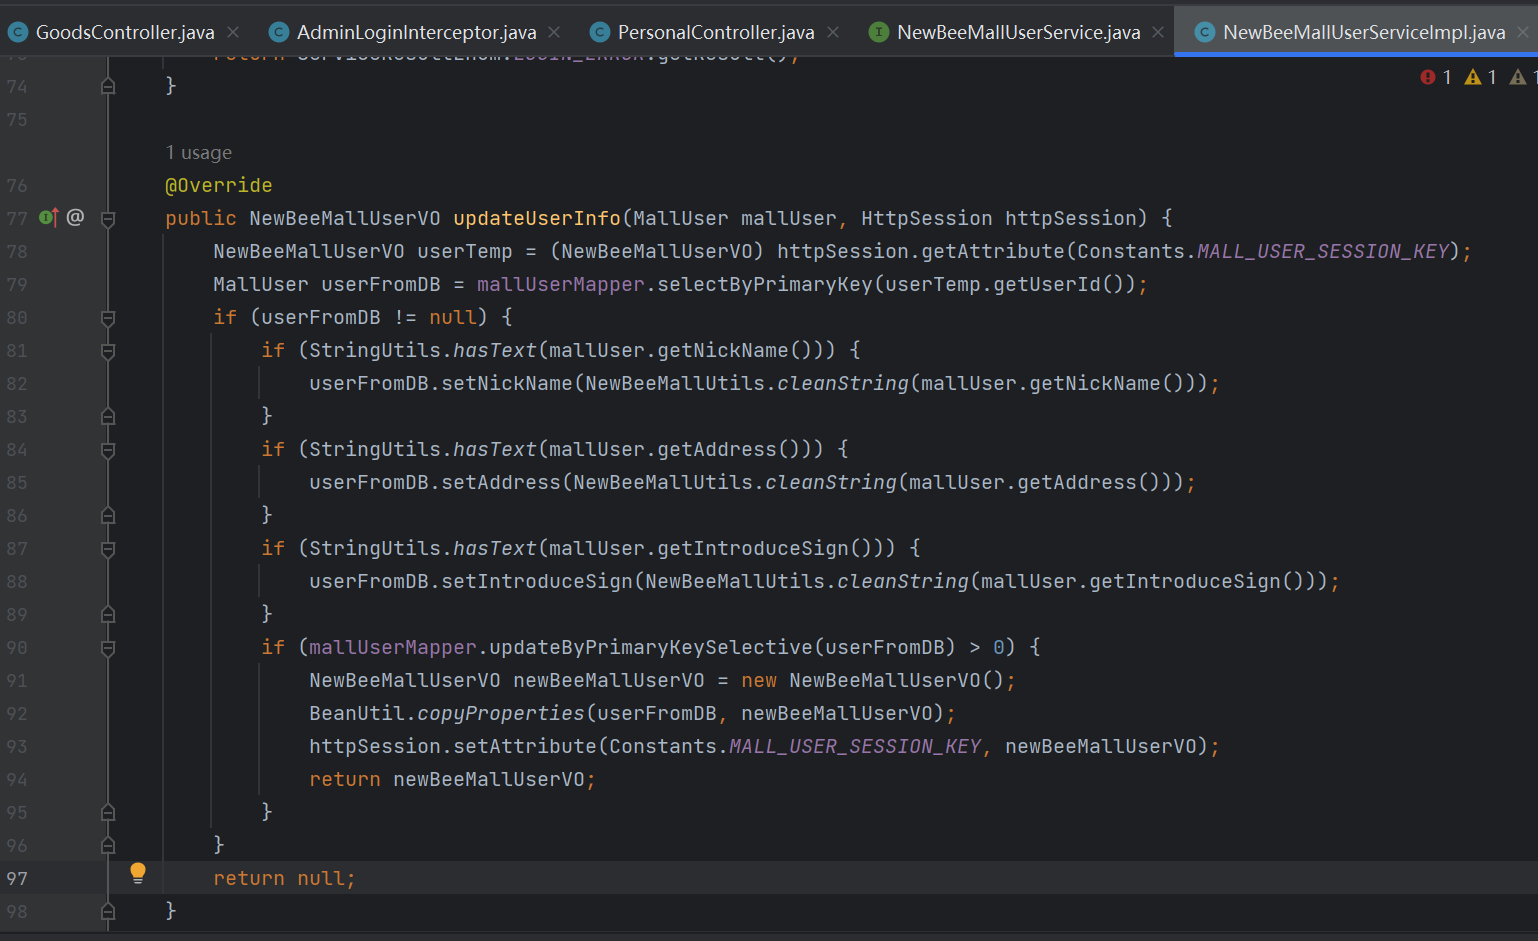1538x941 pixels.
Task: Open the AdminLoginInterceptor.java tab
Action: pyautogui.click(x=416, y=32)
